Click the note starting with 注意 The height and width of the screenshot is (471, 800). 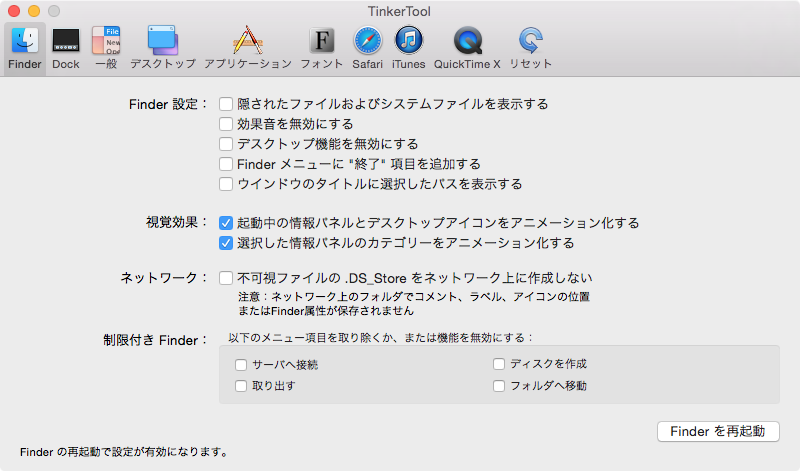(x=414, y=304)
